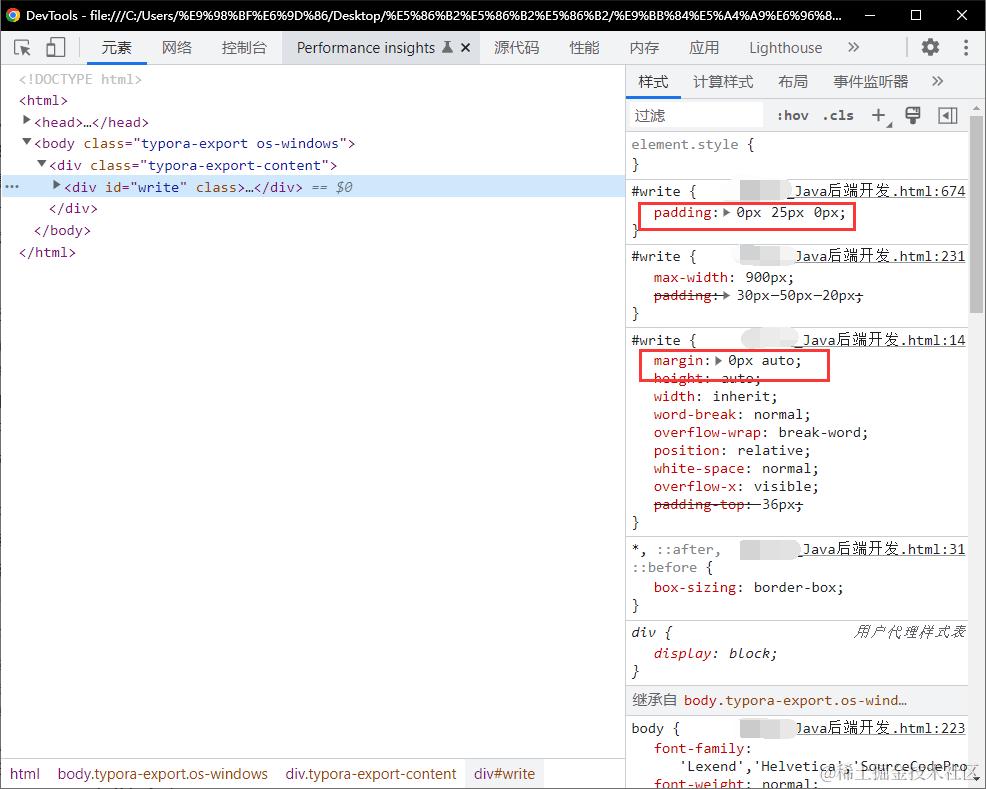Open source link html:31
986x789 pixels.
(883, 549)
